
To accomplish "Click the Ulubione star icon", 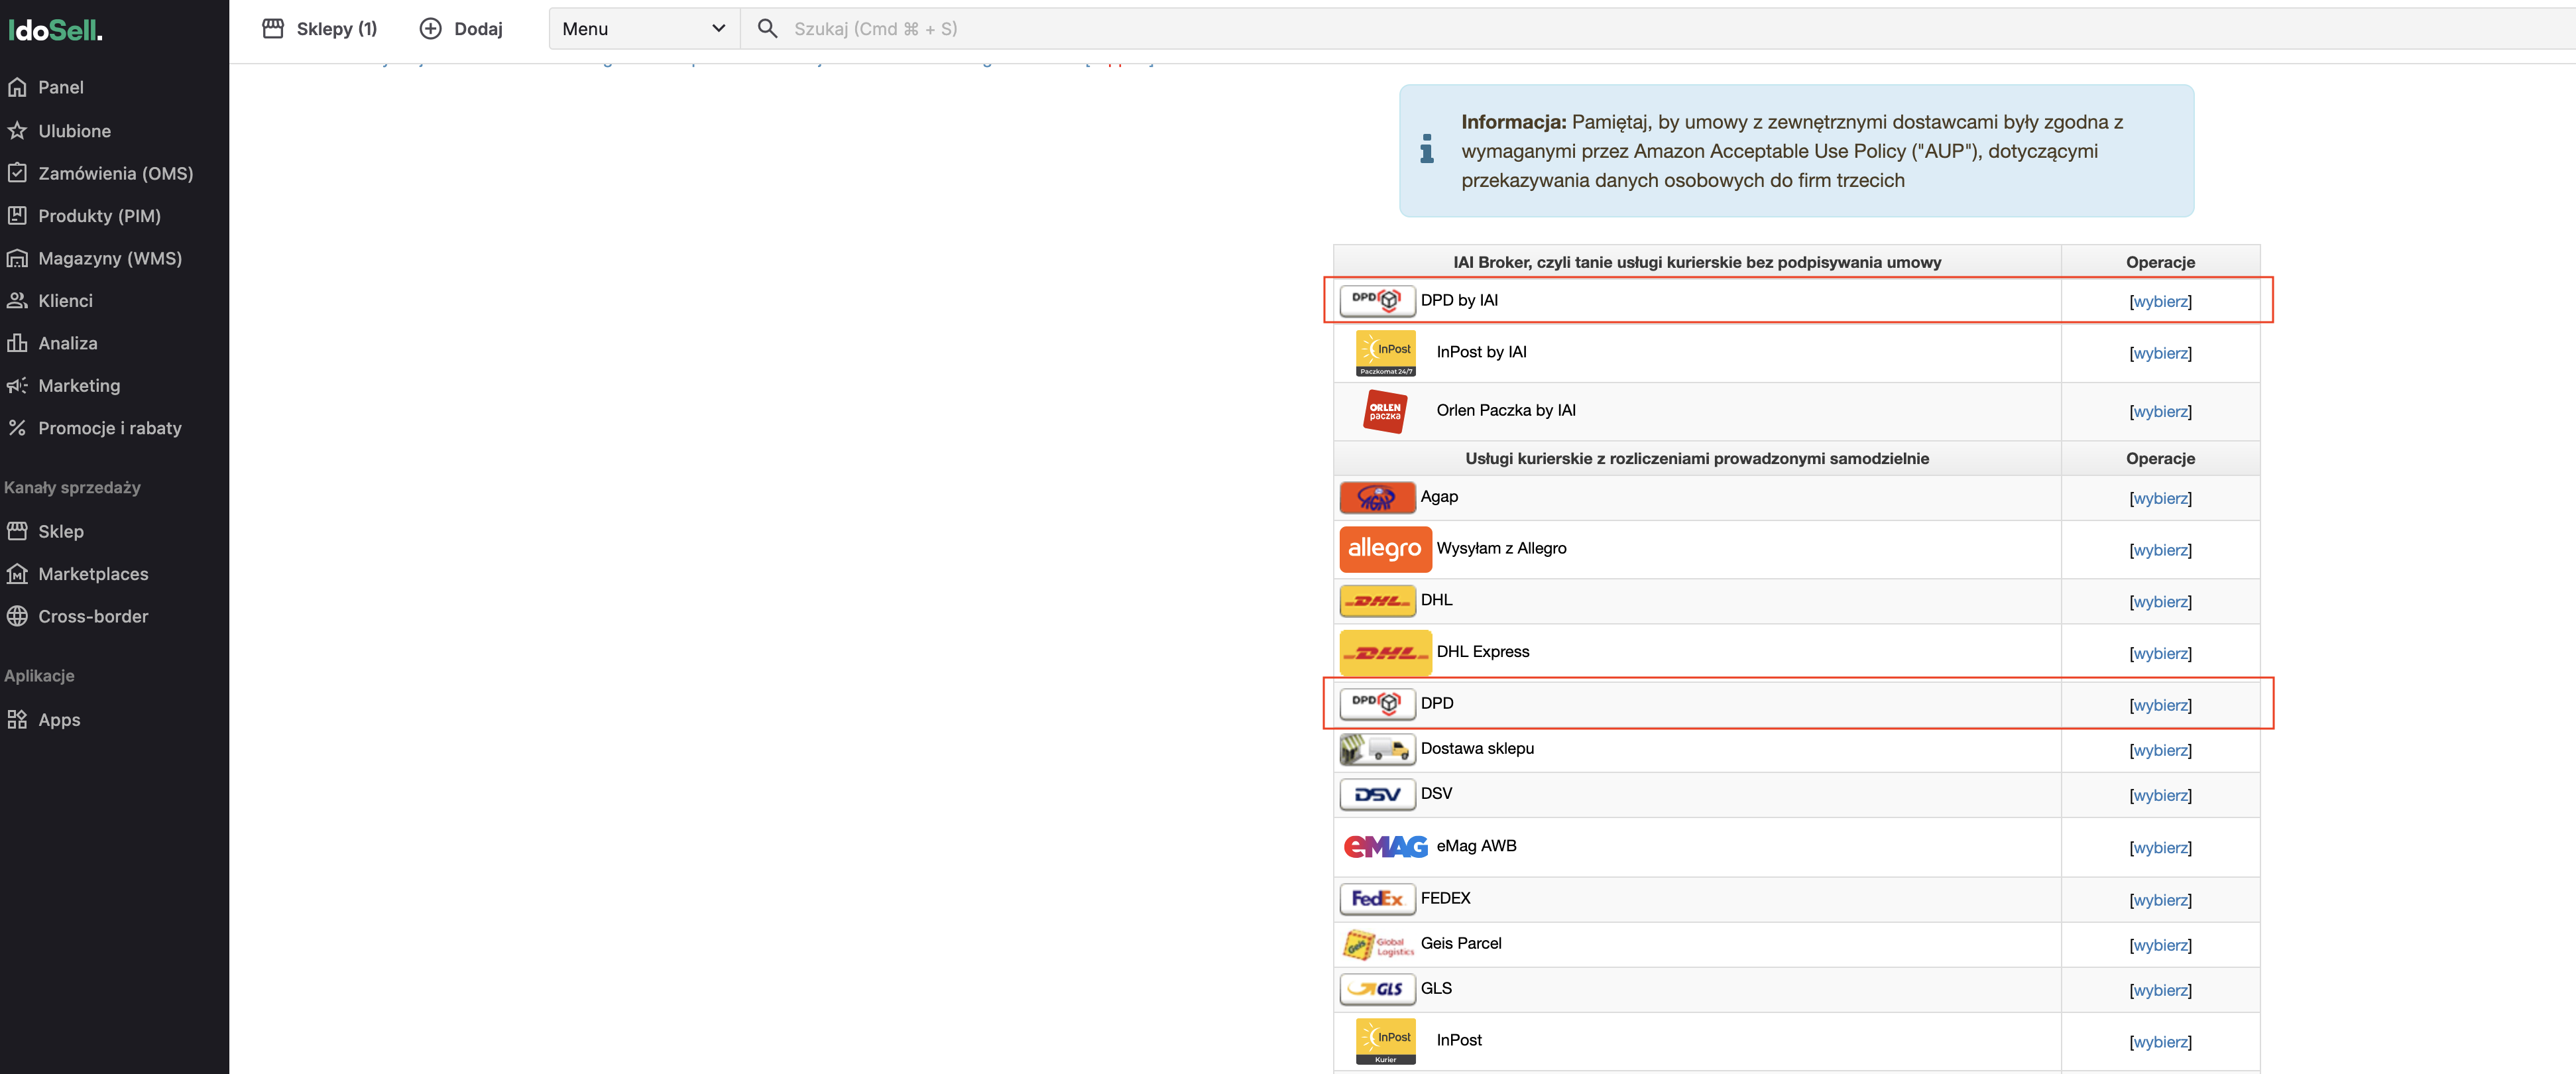I will (17, 131).
